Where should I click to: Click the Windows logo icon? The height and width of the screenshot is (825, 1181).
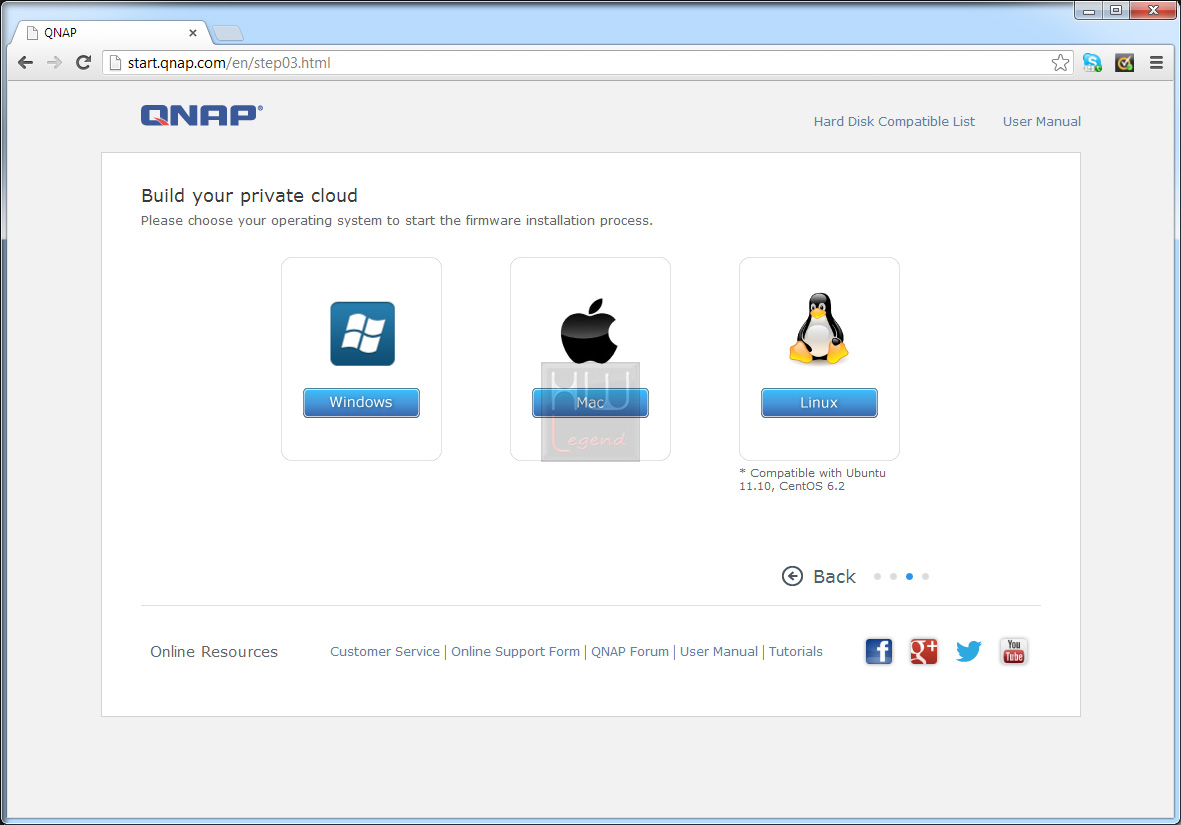tap(362, 334)
